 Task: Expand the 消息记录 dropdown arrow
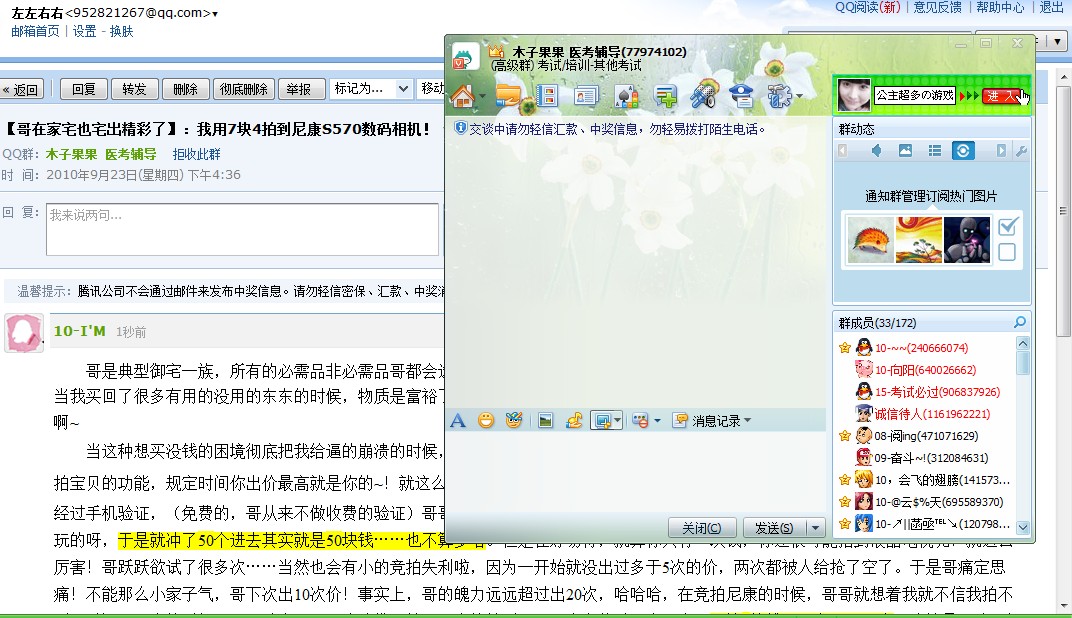745,420
